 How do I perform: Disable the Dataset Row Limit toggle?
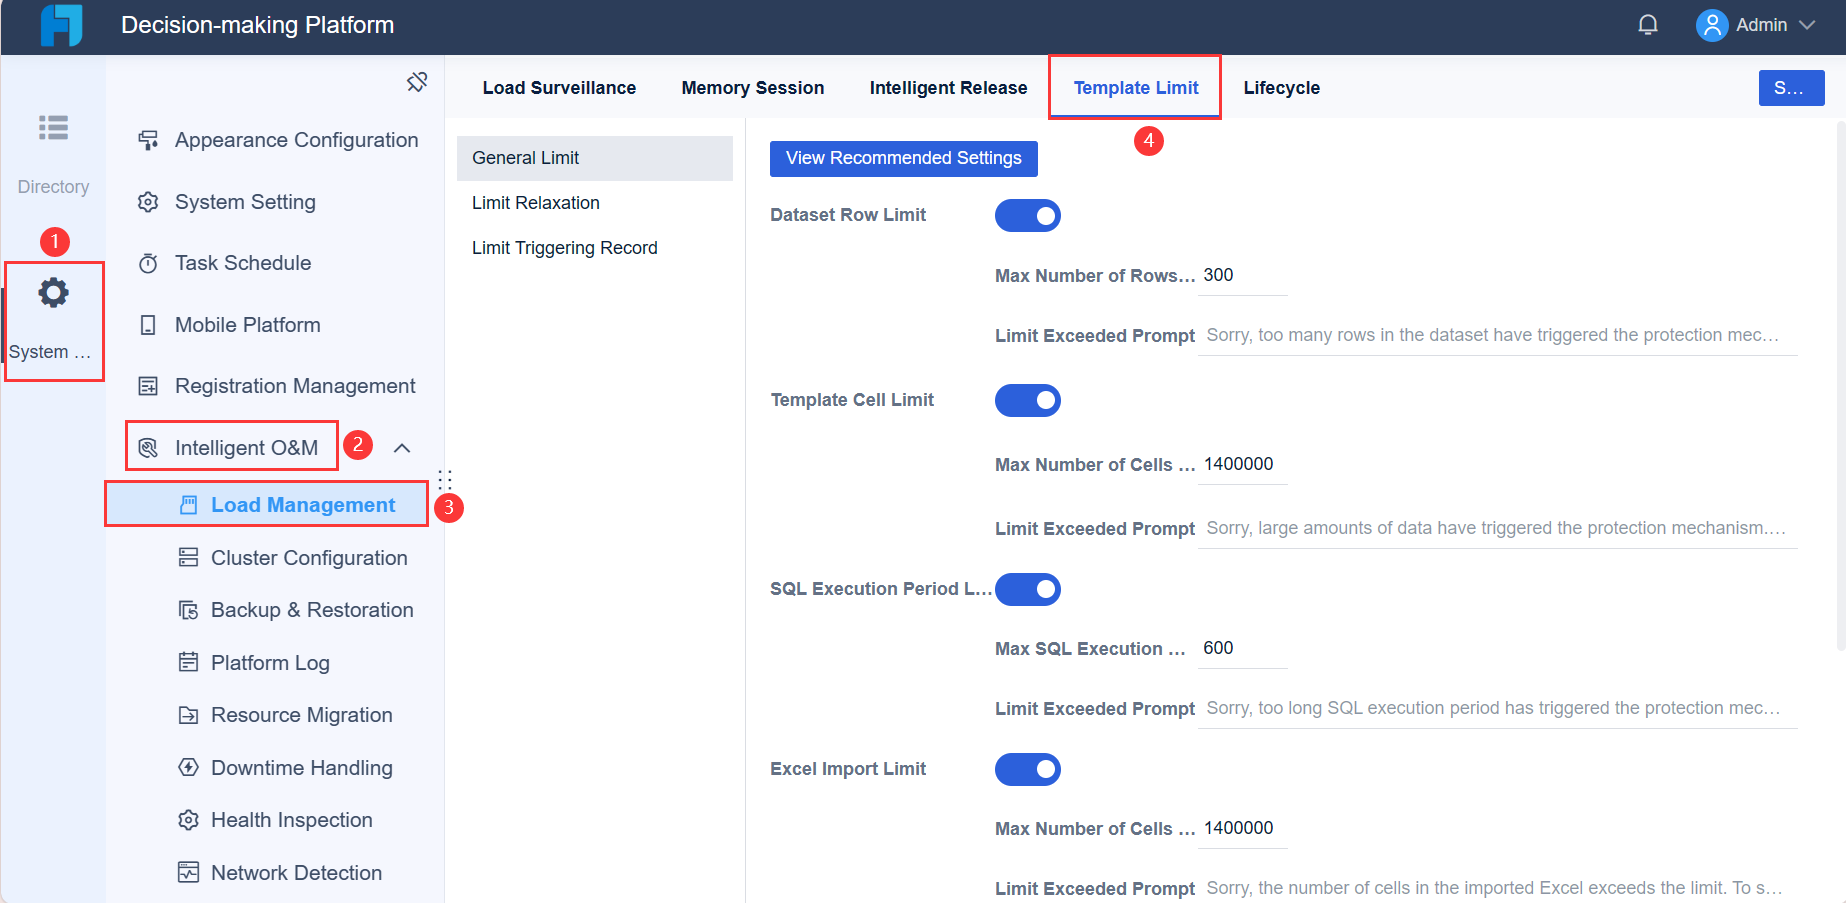coord(1028,215)
